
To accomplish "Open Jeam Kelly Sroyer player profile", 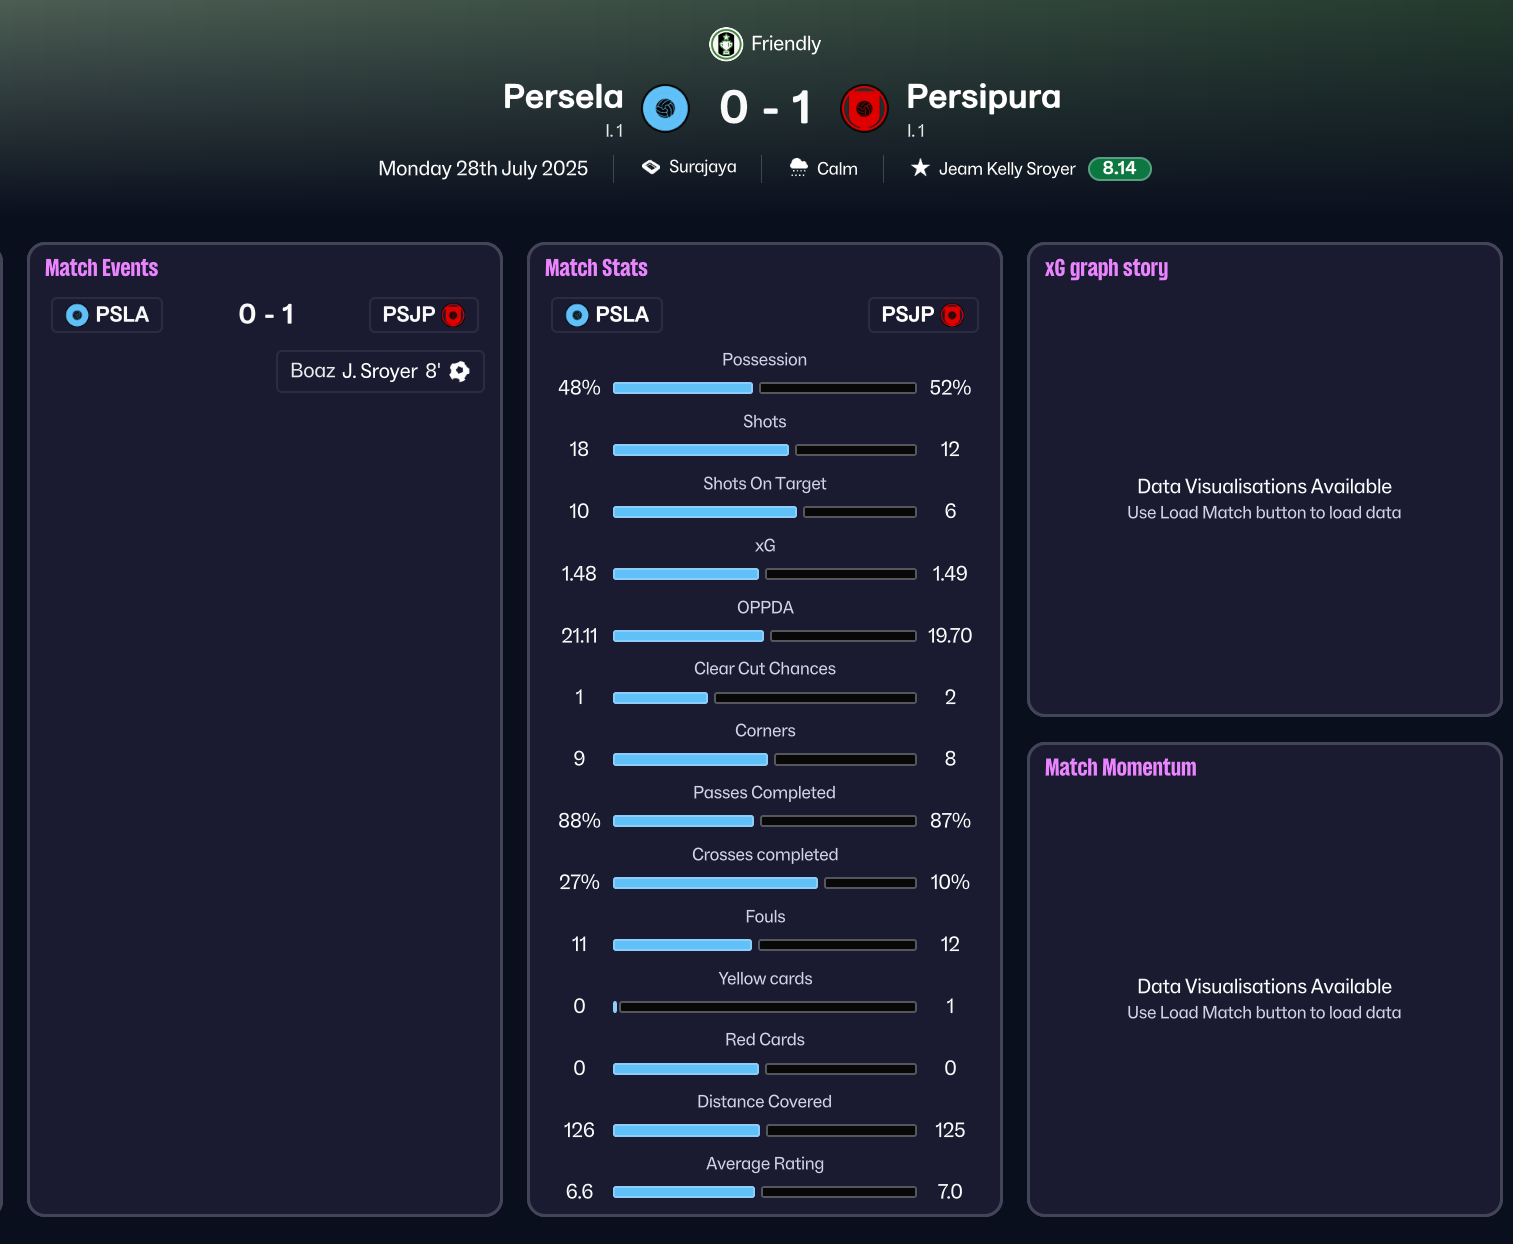I will [x=1007, y=169].
